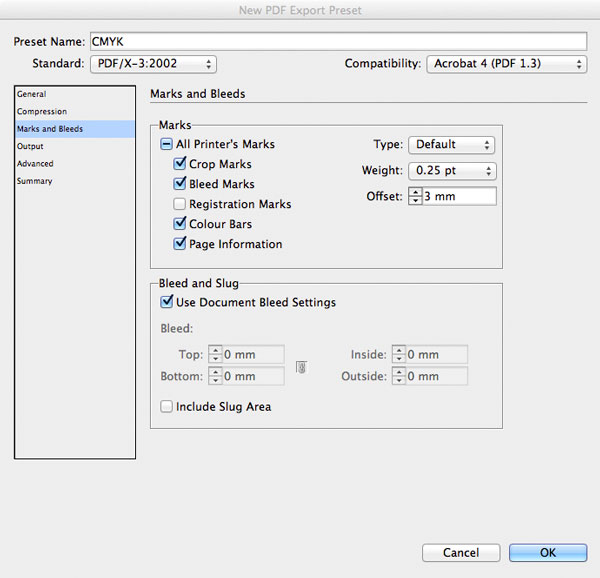Toggle All Printer's Marks checkbox
600x578 pixels.
[x=166, y=144]
